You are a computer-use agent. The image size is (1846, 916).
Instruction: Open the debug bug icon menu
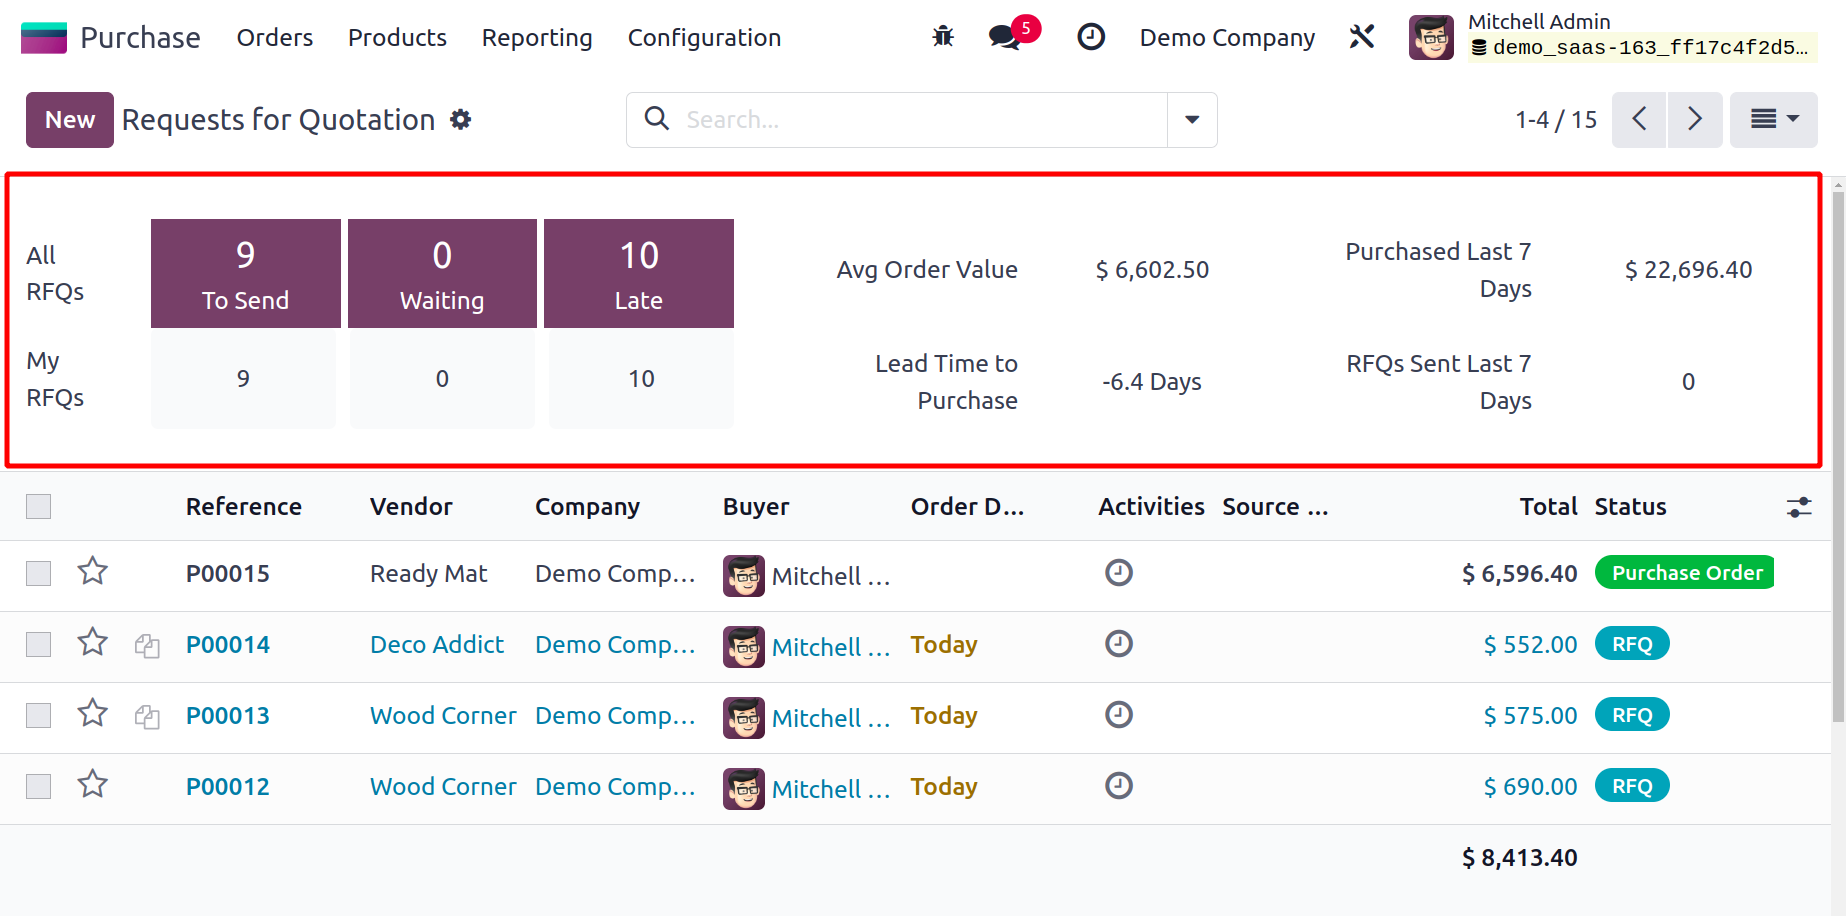click(943, 37)
